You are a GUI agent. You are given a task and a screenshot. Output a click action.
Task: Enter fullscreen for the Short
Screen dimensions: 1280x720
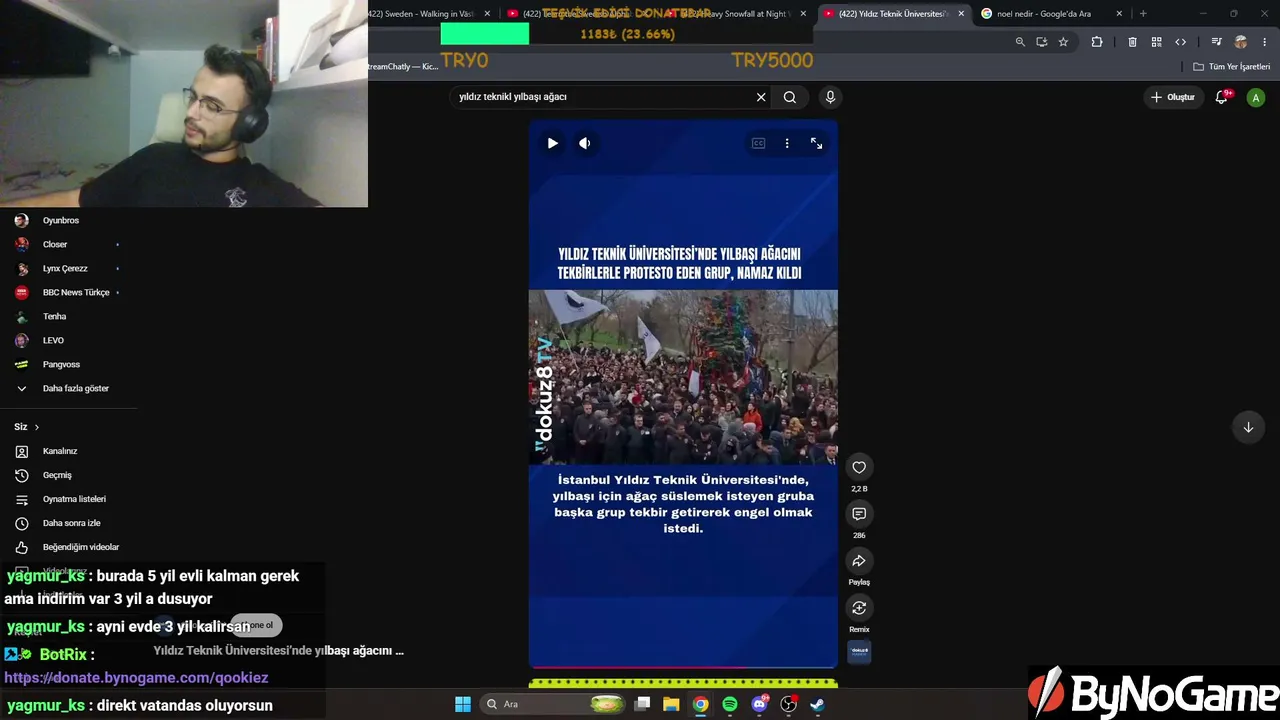pos(816,143)
